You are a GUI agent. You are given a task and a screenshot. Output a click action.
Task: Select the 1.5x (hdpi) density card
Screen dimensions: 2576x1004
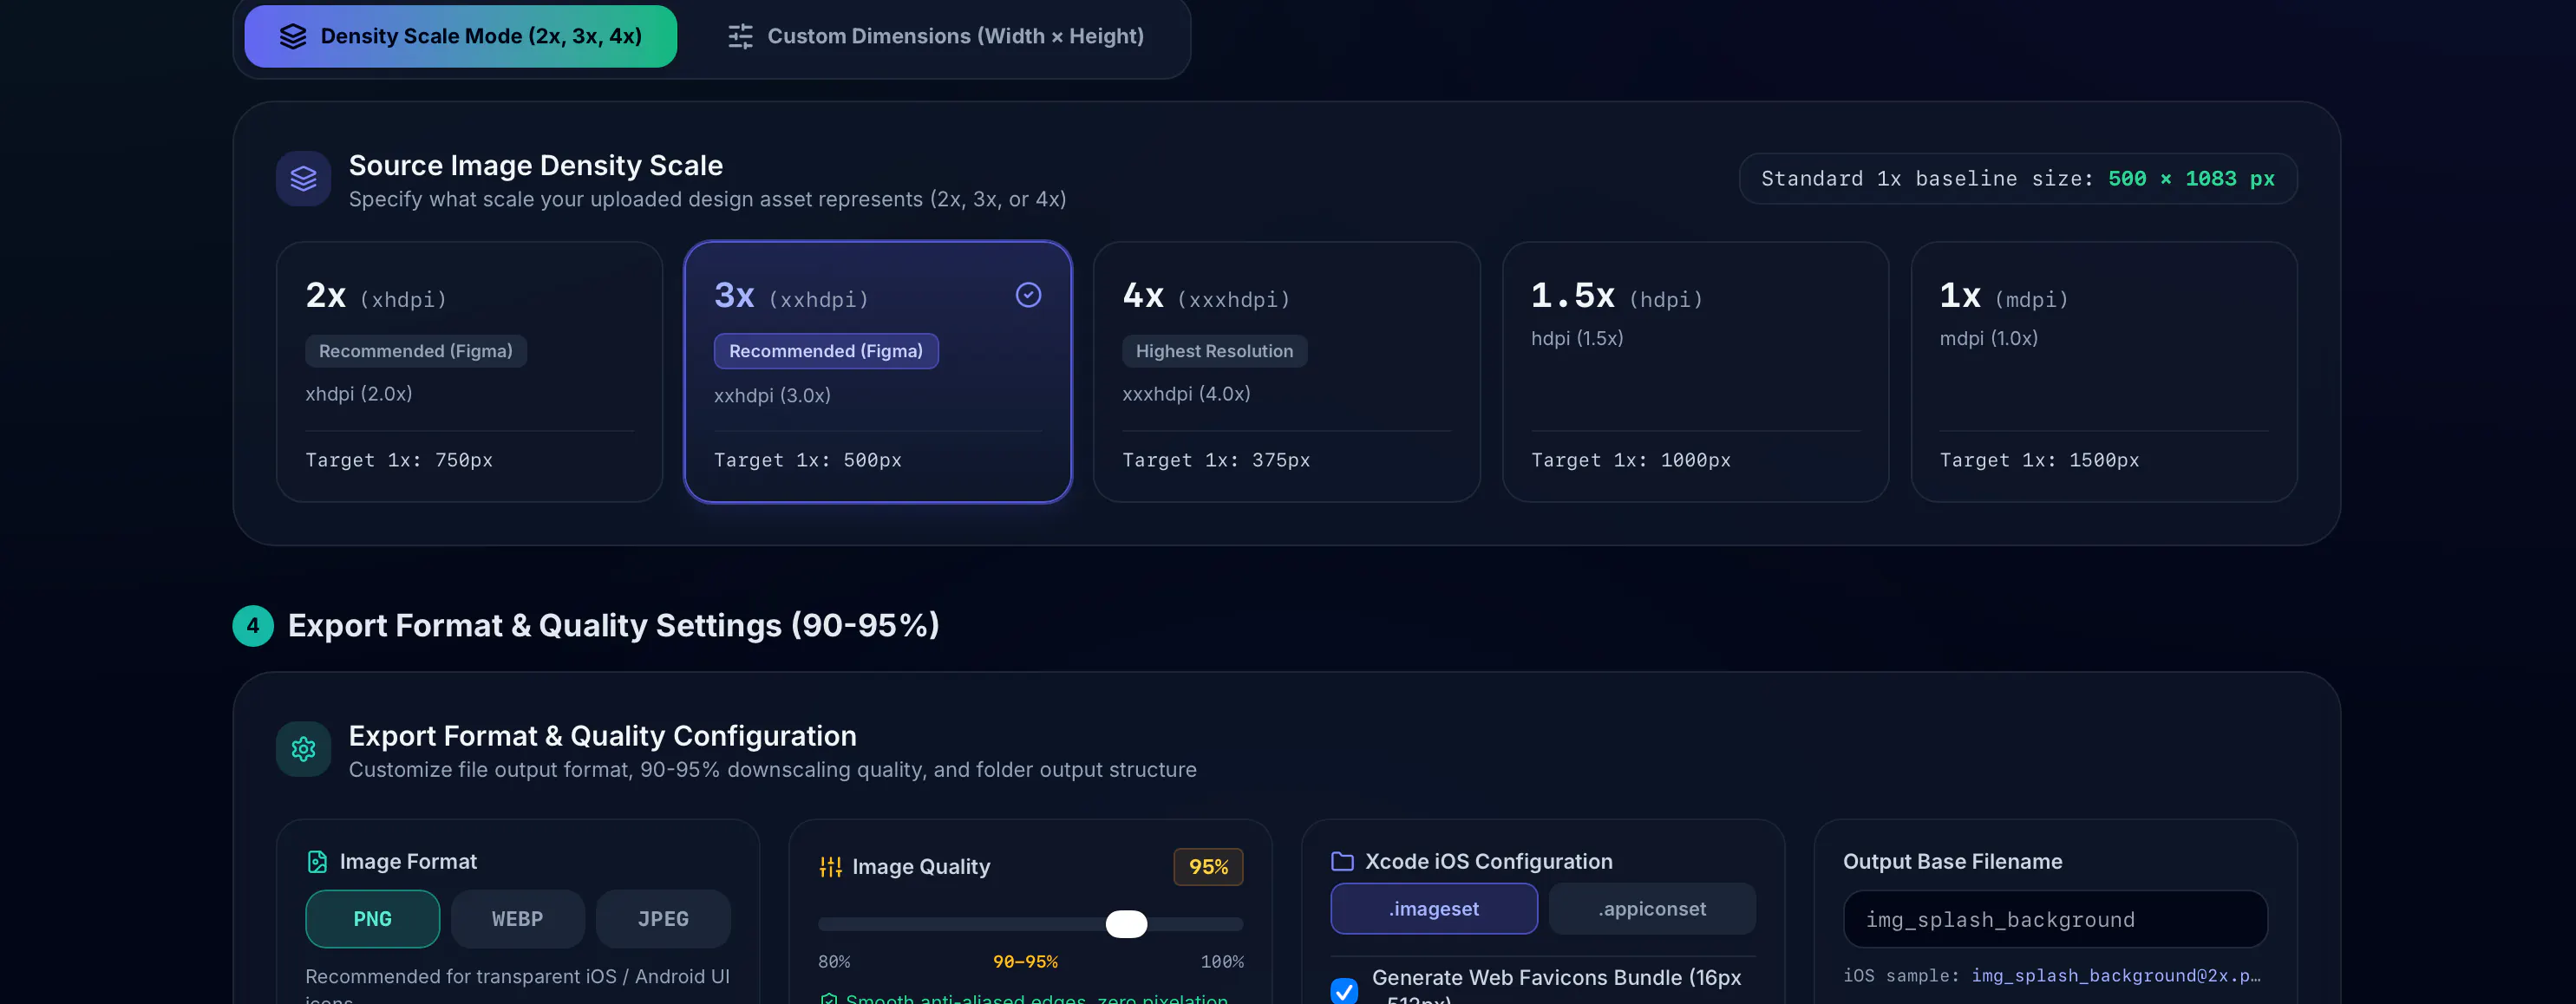click(x=1695, y=372)
